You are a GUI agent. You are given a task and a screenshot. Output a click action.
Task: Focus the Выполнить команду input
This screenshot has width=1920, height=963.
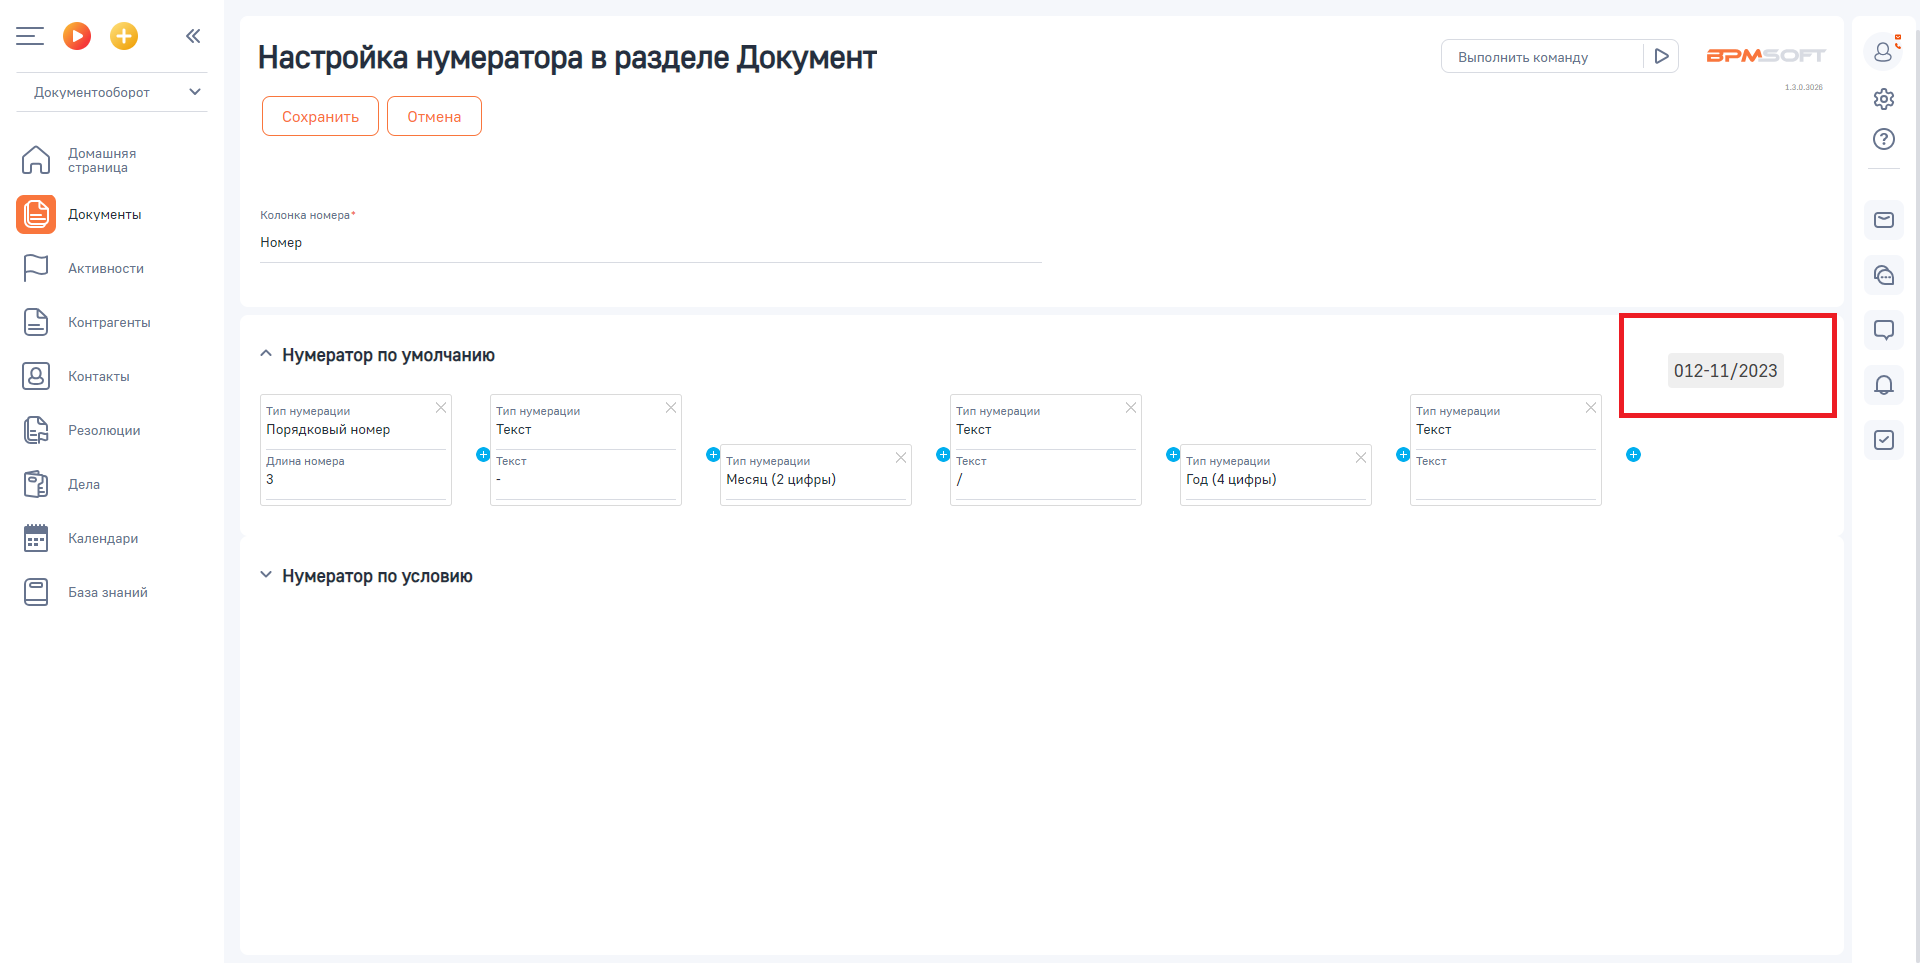click(1542, 57)
